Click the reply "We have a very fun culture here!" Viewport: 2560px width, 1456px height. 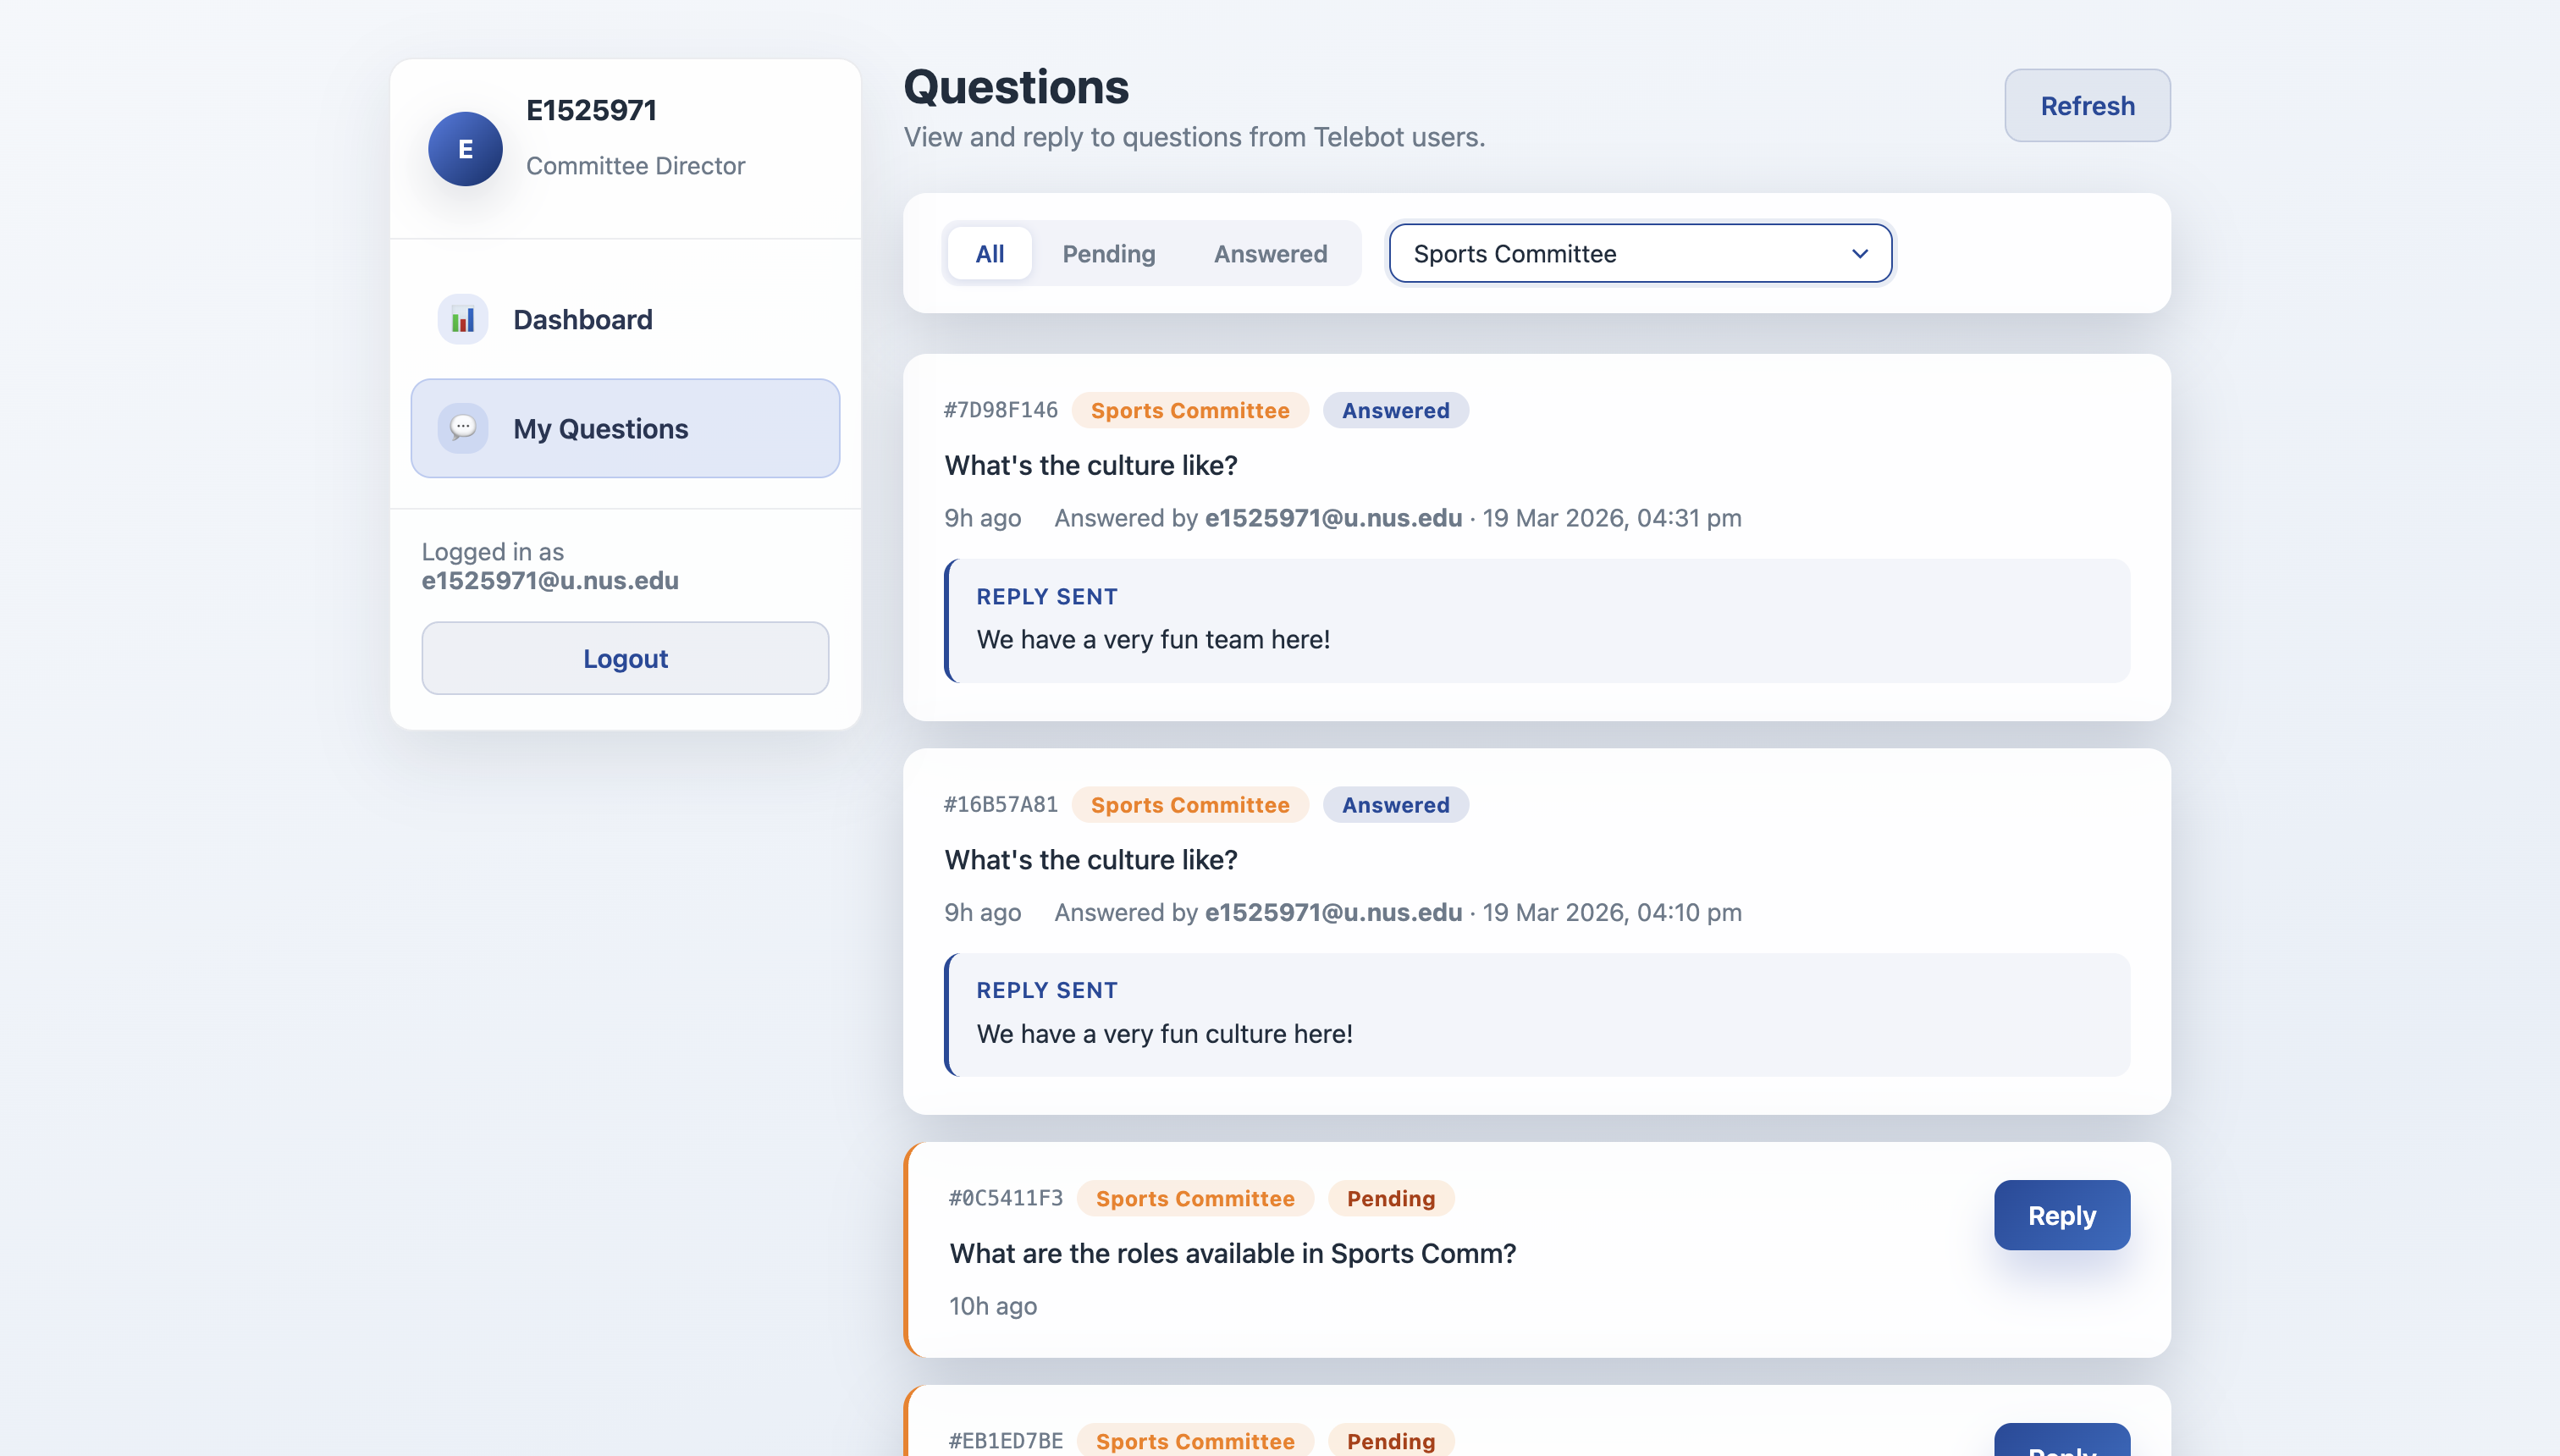[x=1164, y=1034]
